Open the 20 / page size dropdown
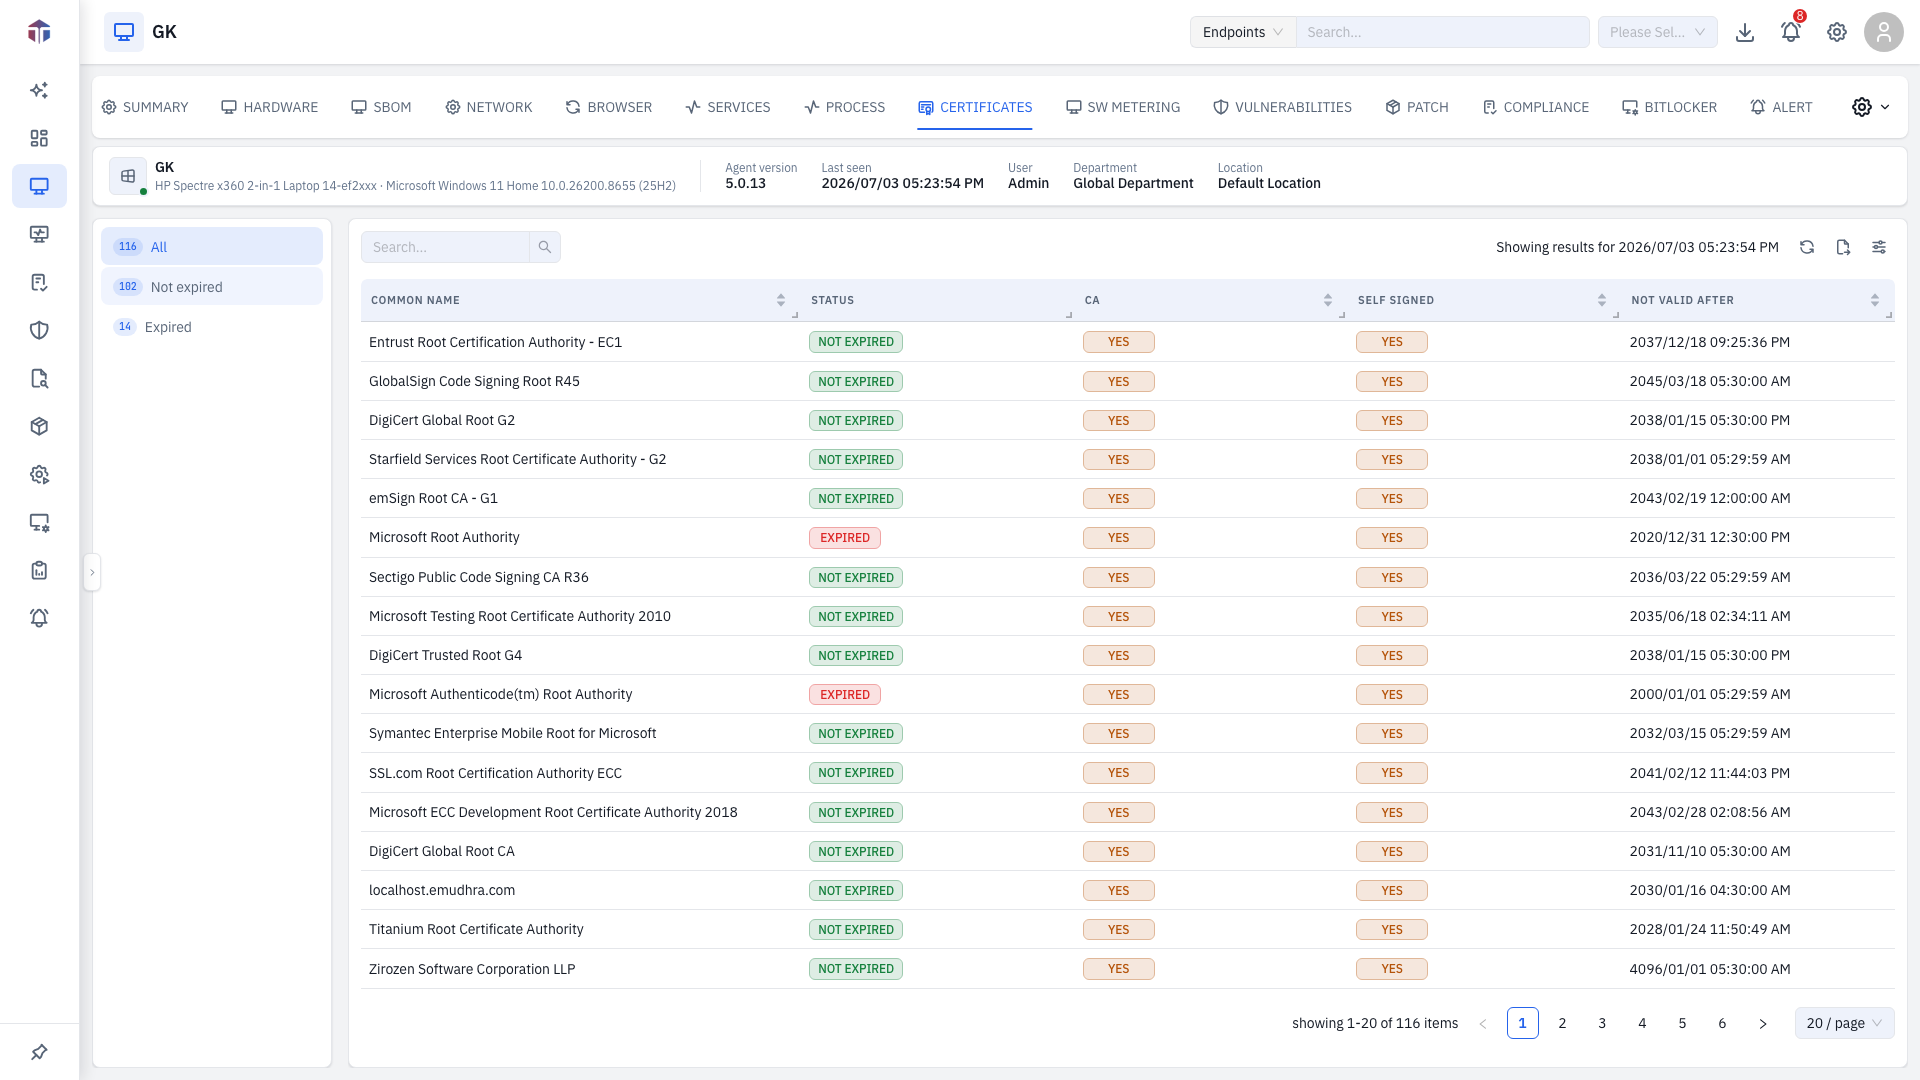This screenshot has width=1920, height=1080. [1844, 1023]
